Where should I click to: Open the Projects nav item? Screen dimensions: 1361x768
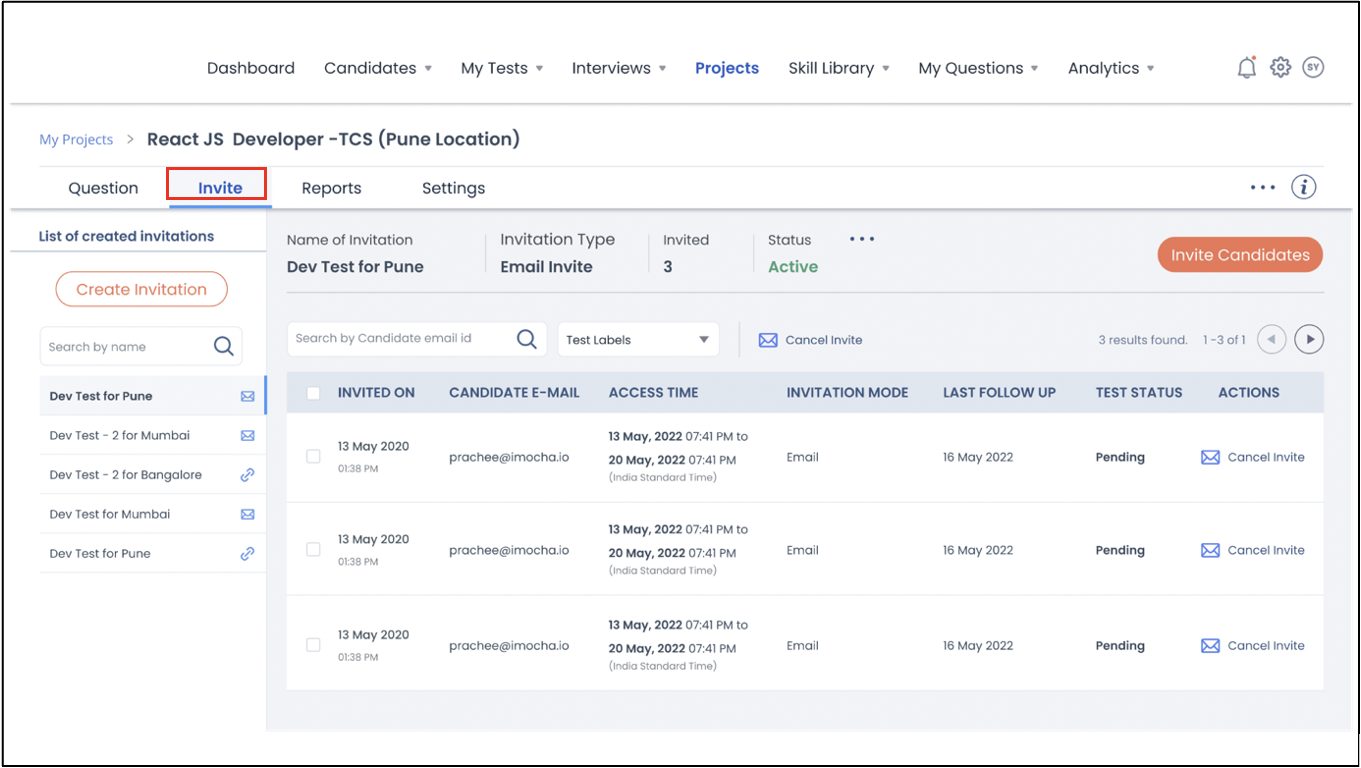727,68
